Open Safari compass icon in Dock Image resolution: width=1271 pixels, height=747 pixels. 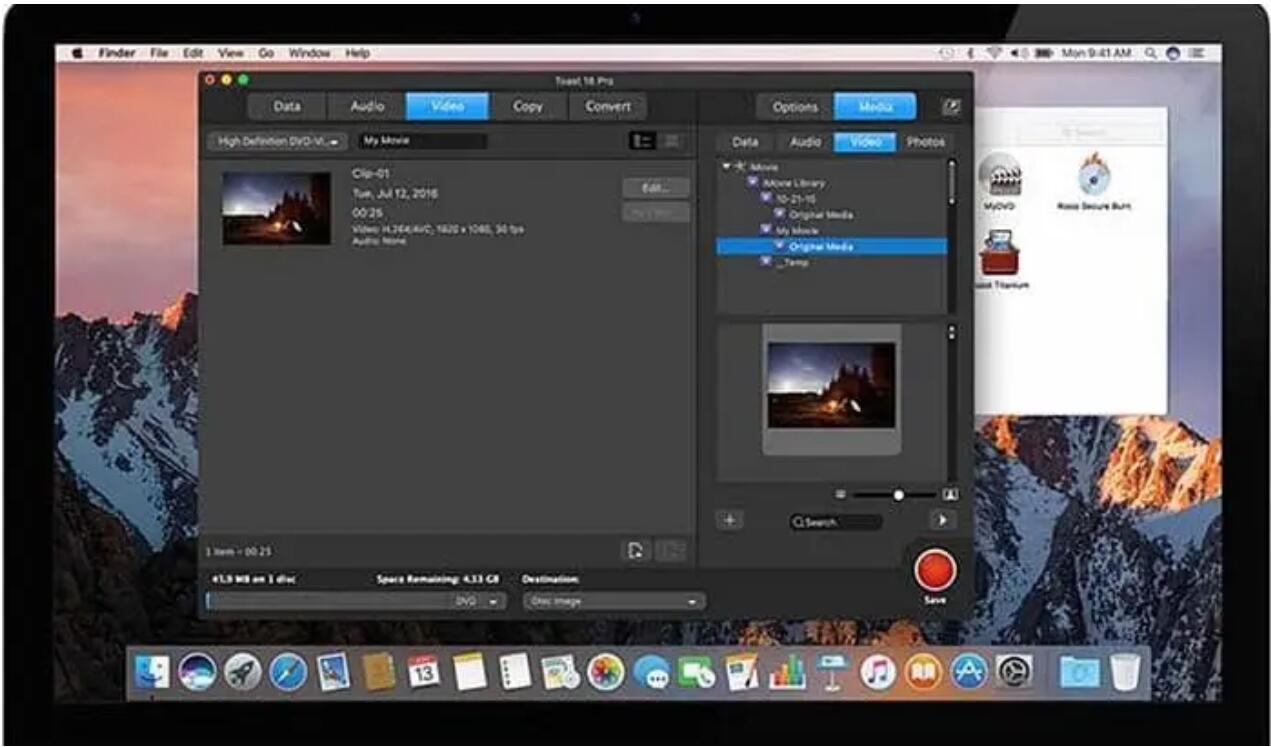tap(288, 672)
